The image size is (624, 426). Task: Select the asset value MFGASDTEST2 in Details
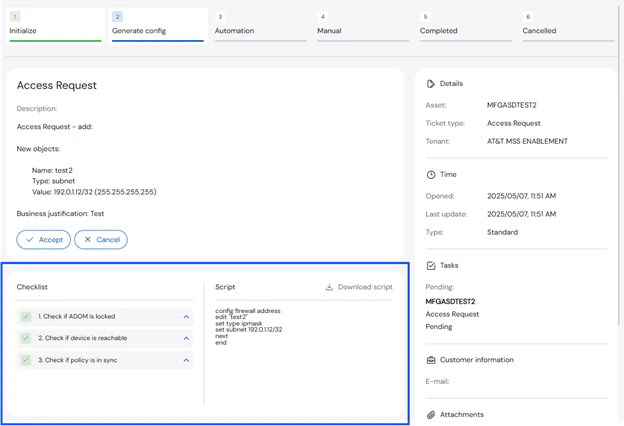(512, 105)
